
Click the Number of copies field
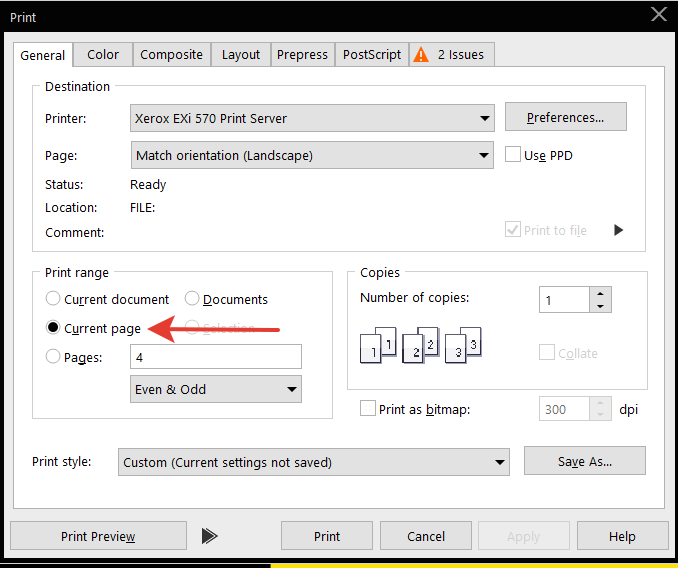(x=564, y=300)
